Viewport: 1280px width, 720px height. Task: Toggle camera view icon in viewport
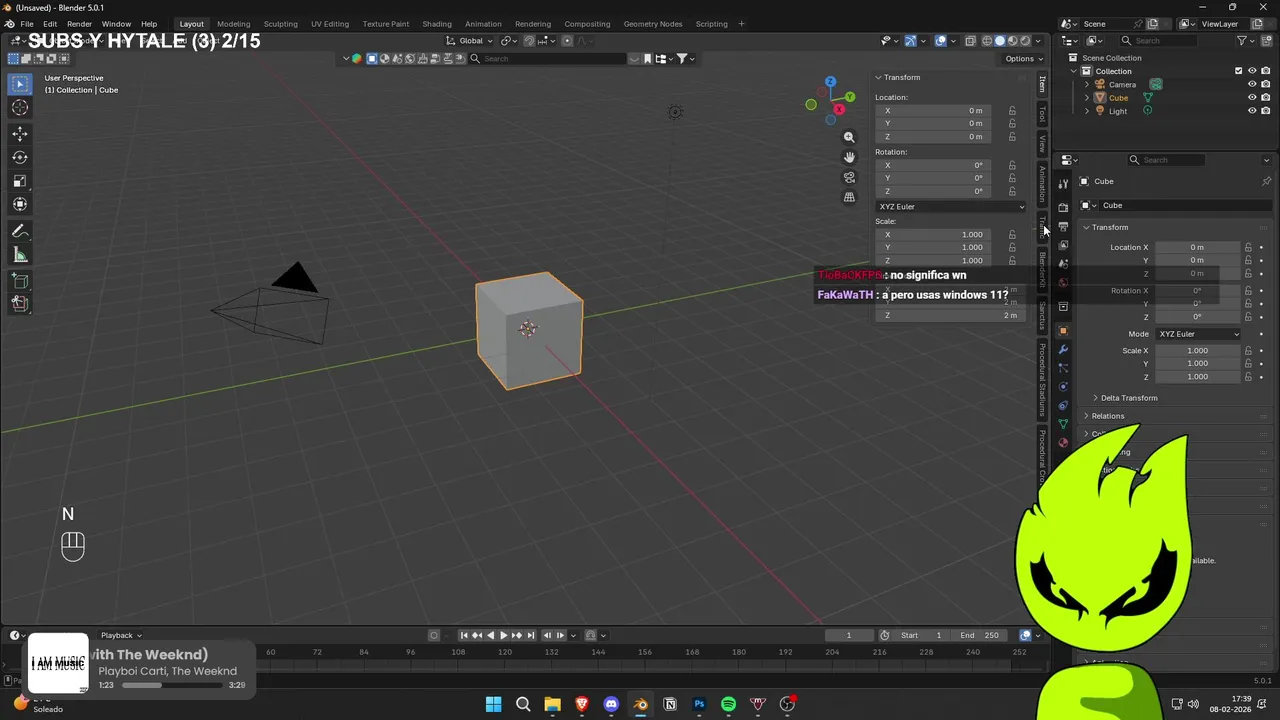click(849, 177)
